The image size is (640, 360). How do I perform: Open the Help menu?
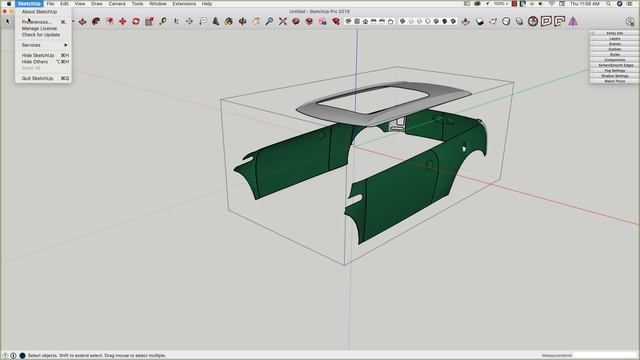(207, 4)
